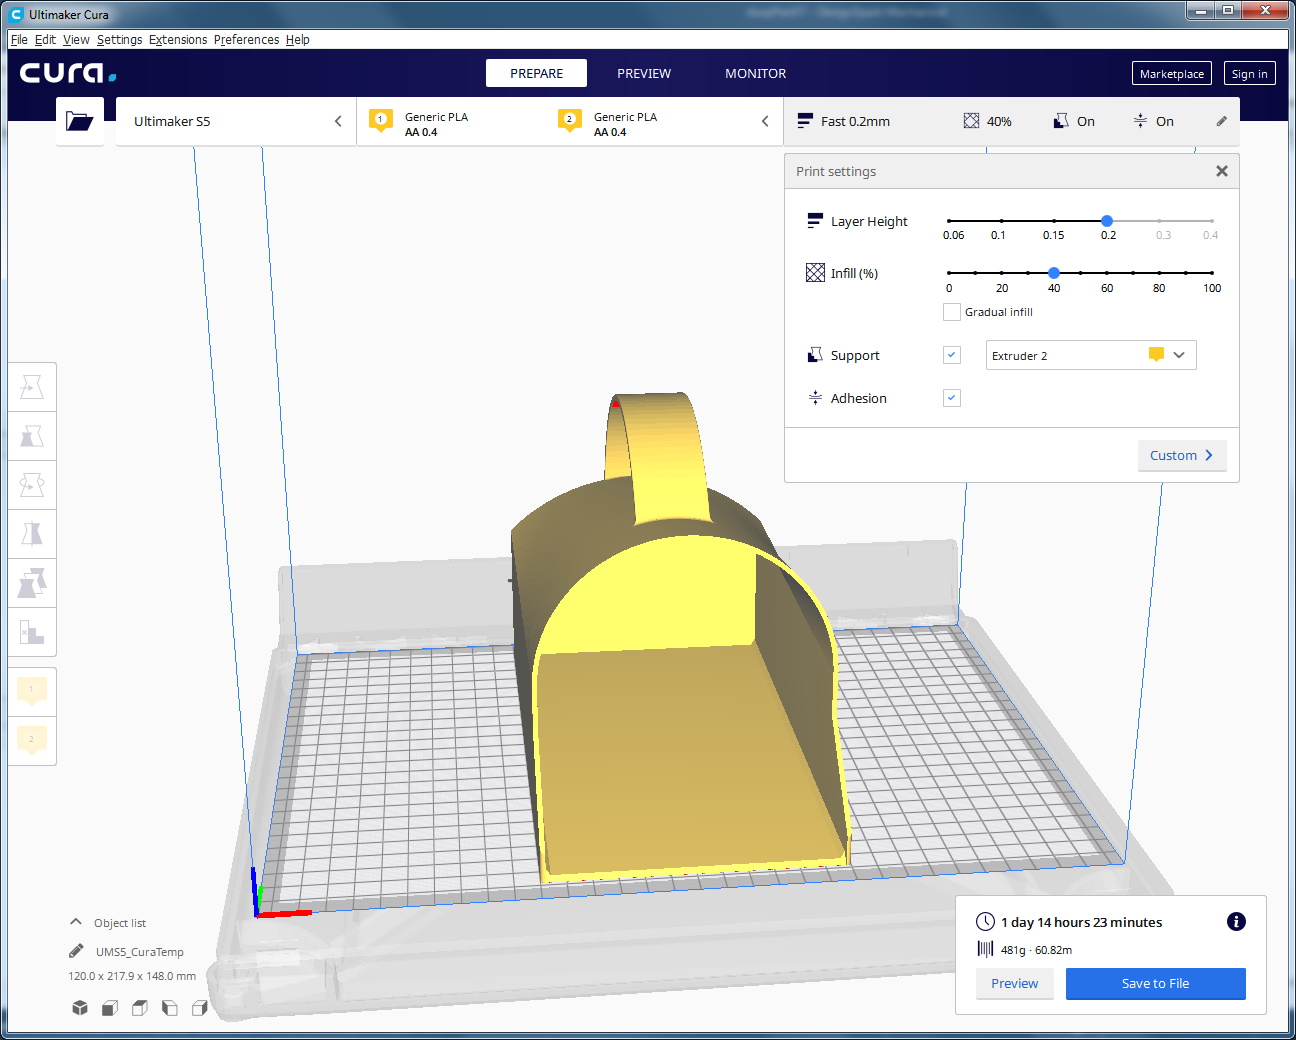Switch to the 3D view cube icon
The image size is (1296, 1040).
pos(80,1008)
